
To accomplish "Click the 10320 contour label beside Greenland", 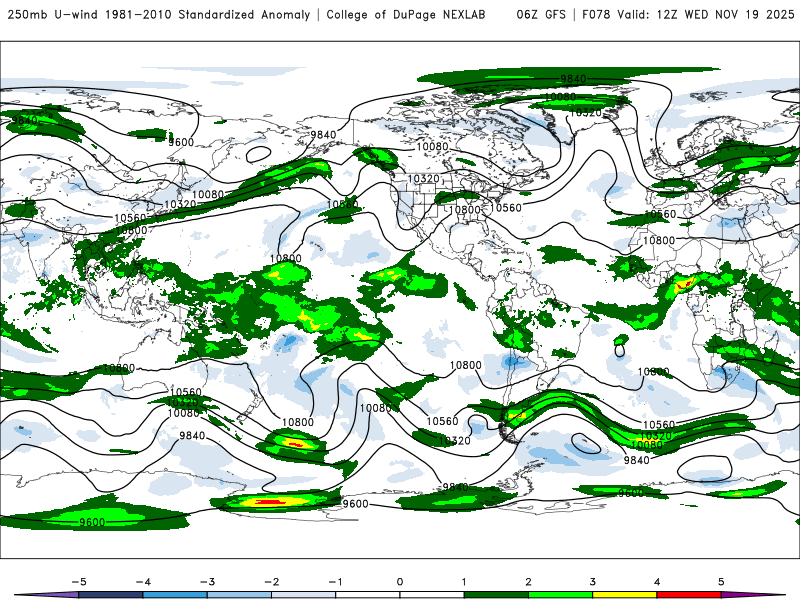I will [x=585, y=112].
